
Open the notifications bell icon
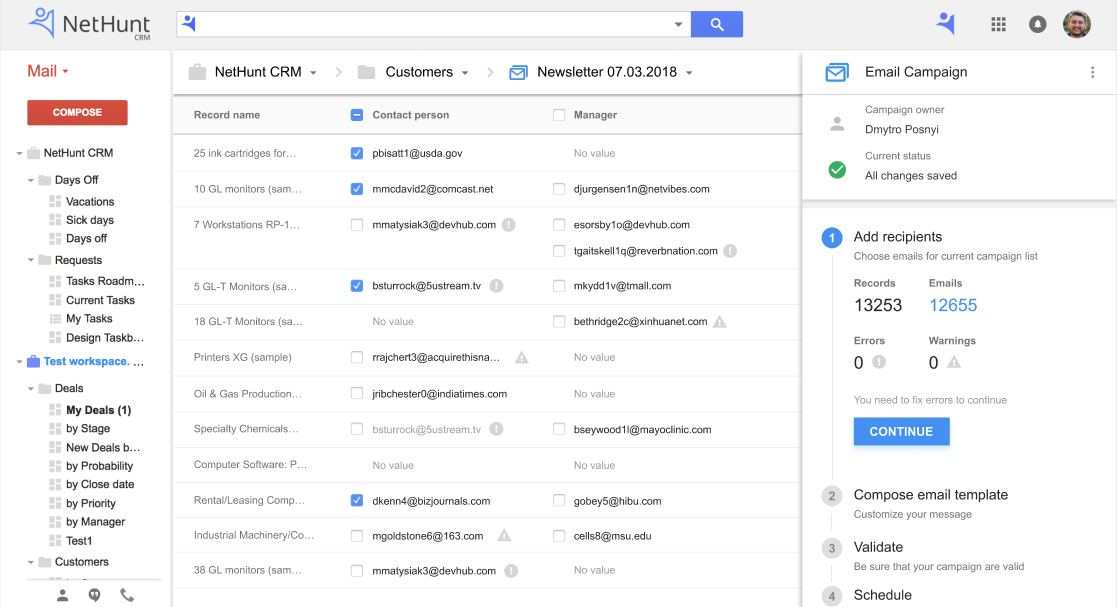[1037, 24]
